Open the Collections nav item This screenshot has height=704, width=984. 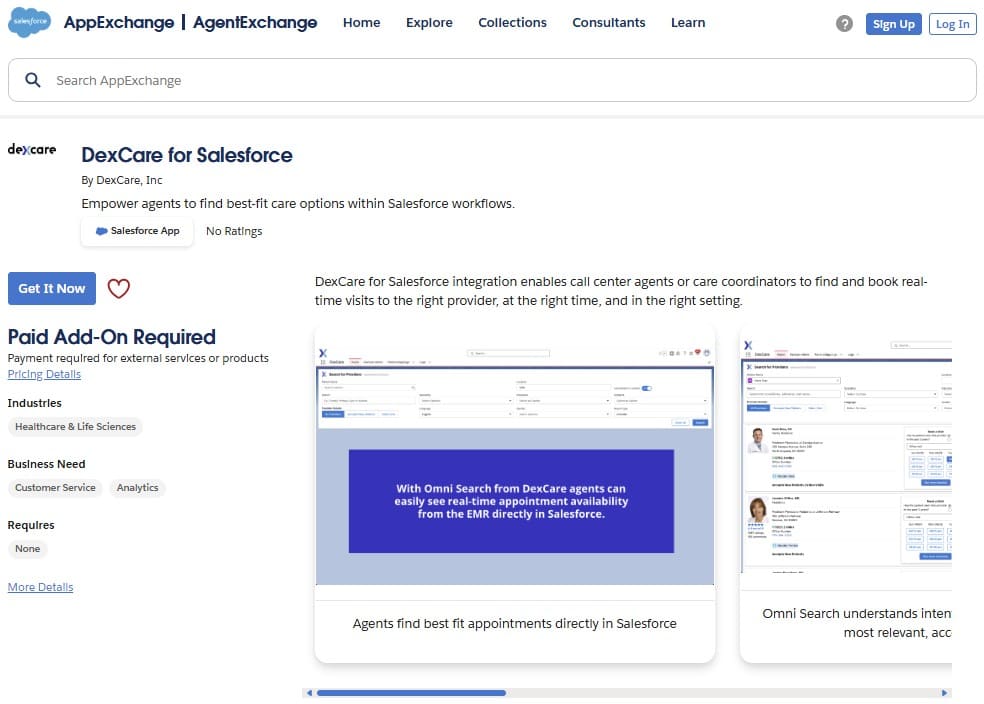512,23
